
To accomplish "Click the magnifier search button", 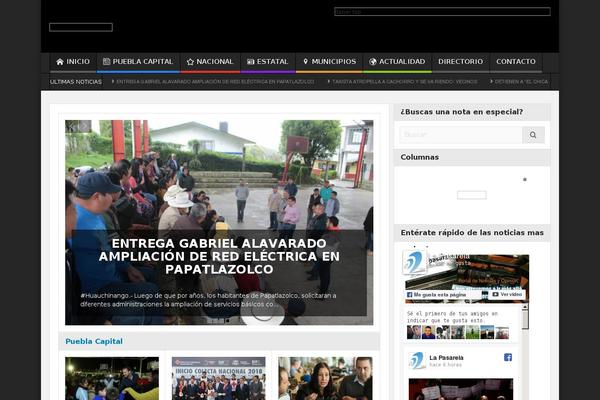I will click(533, 135).
